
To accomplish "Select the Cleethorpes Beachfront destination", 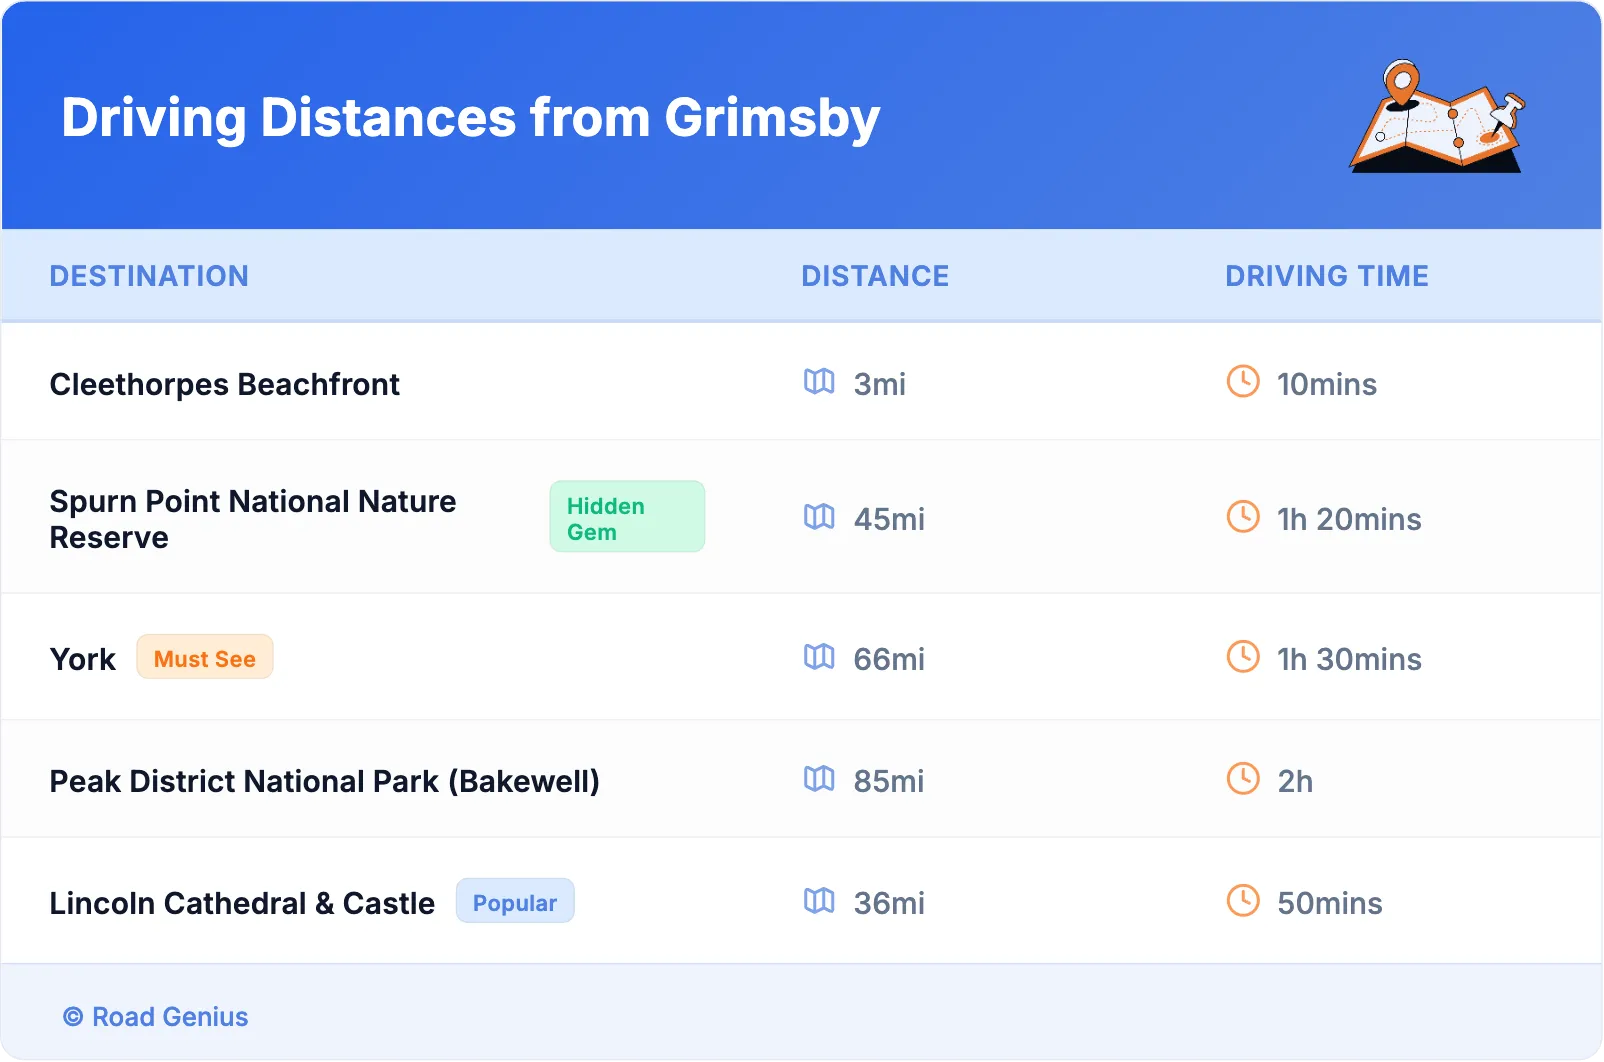I will (225, 384).
